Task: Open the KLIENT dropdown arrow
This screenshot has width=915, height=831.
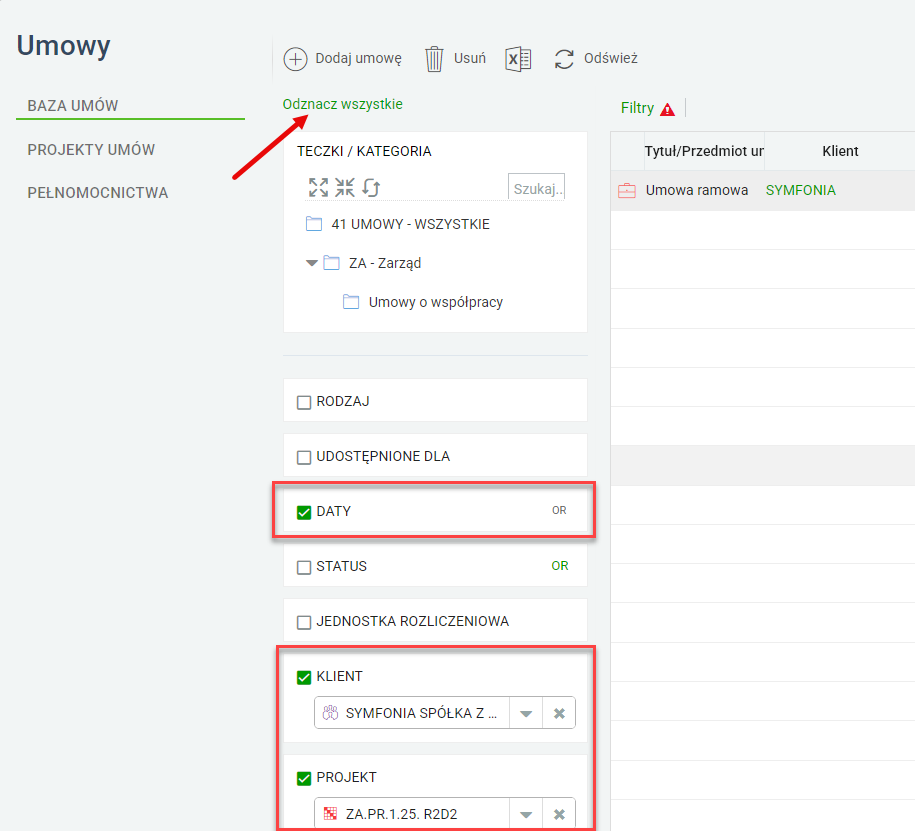Action: click(x=526, y=713)
